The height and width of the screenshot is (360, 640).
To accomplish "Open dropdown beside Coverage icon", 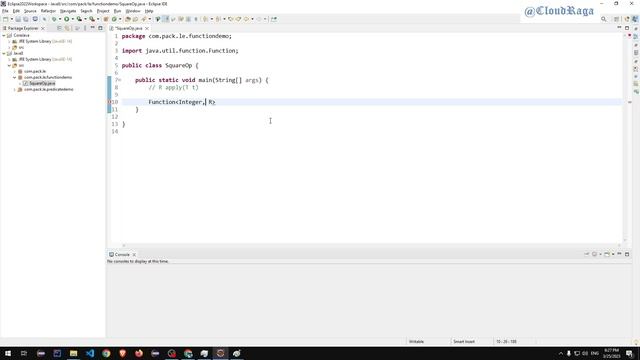I will coord(85,19).
